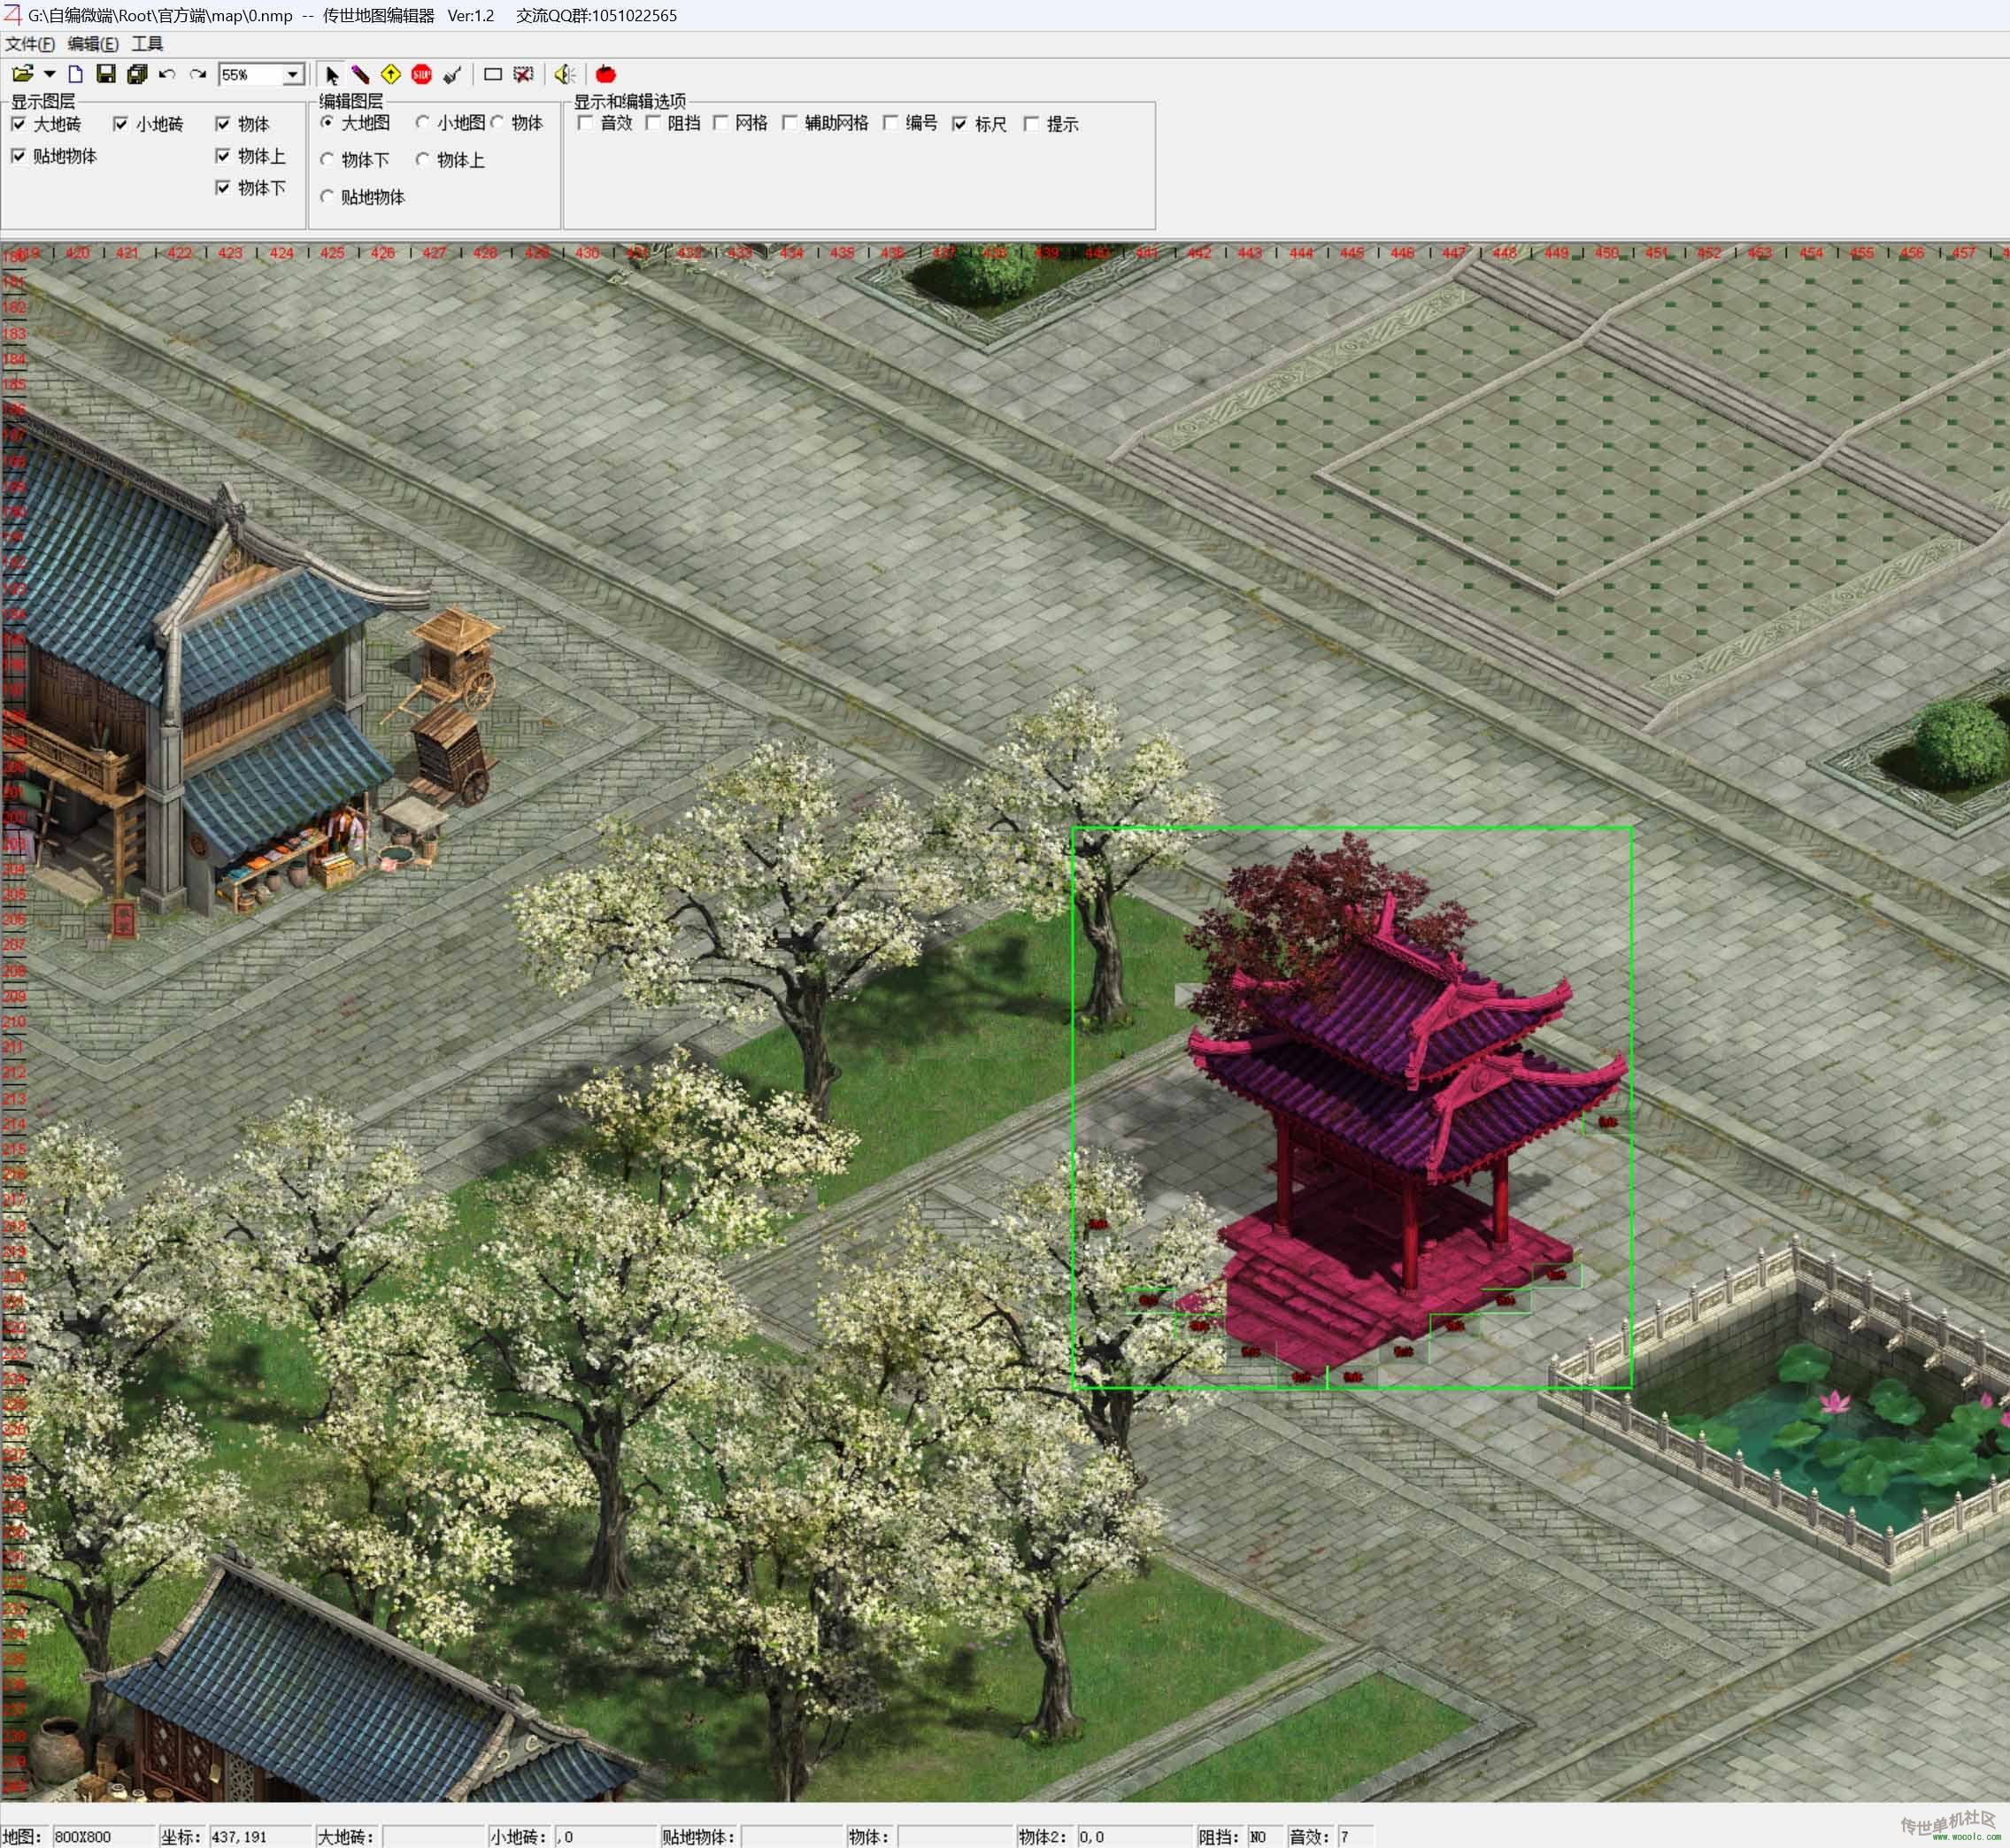2010x1848 pixels.
Task: Open the 文件(F) menu
Action: coord(29,44)
